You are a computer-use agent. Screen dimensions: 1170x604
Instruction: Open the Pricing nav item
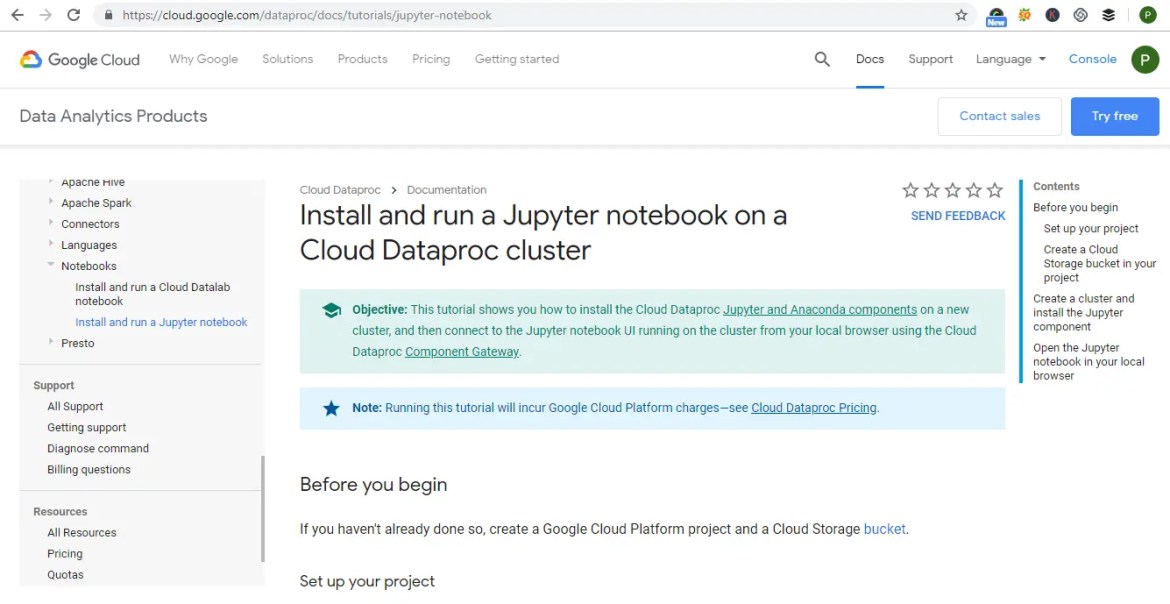coord(431,59)
